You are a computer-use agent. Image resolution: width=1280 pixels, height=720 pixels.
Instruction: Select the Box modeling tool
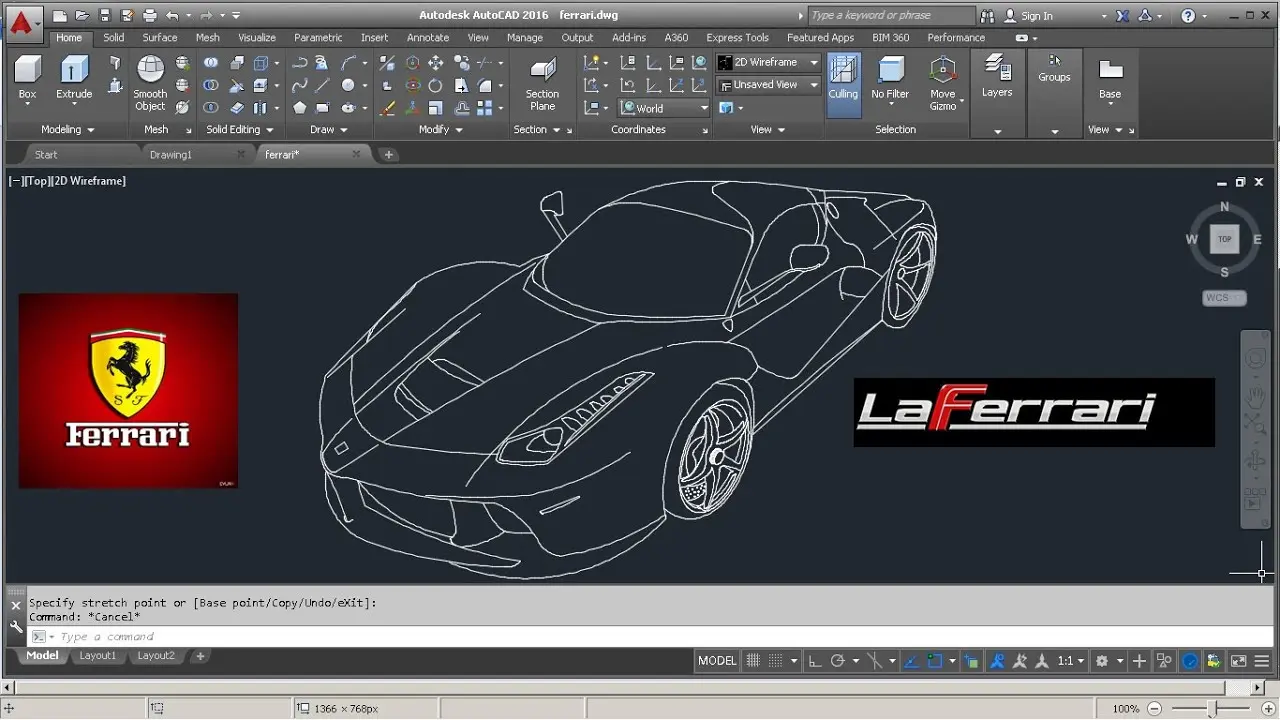point(28,77)
